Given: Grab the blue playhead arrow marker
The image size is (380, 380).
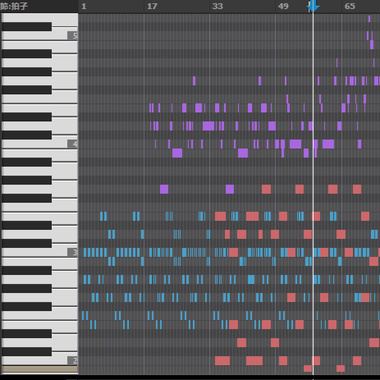Looking at the screenshot, I should 313,6.
